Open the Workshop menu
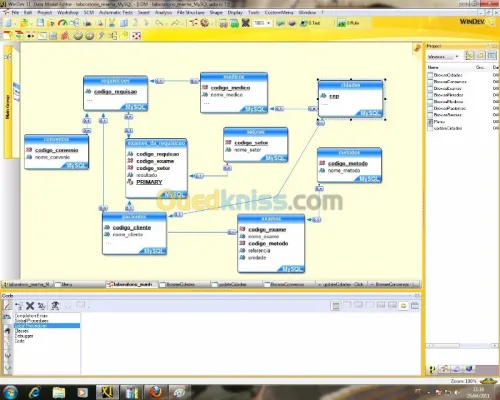 [x=68, y=12]
